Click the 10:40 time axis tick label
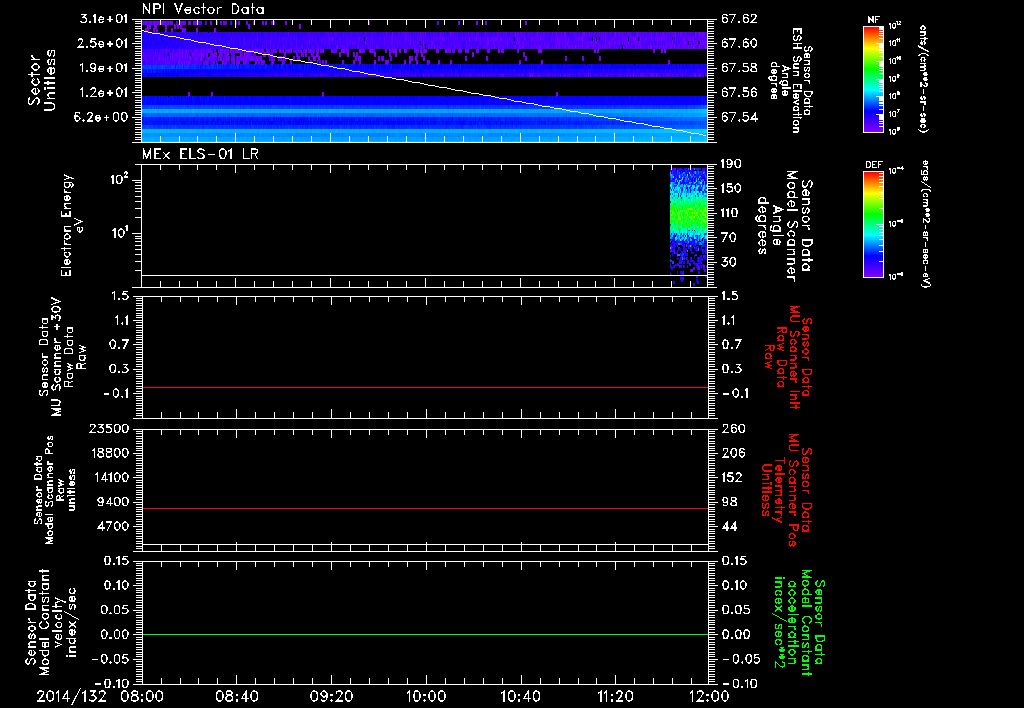1024x708 pixels. [x=520, y=694]
